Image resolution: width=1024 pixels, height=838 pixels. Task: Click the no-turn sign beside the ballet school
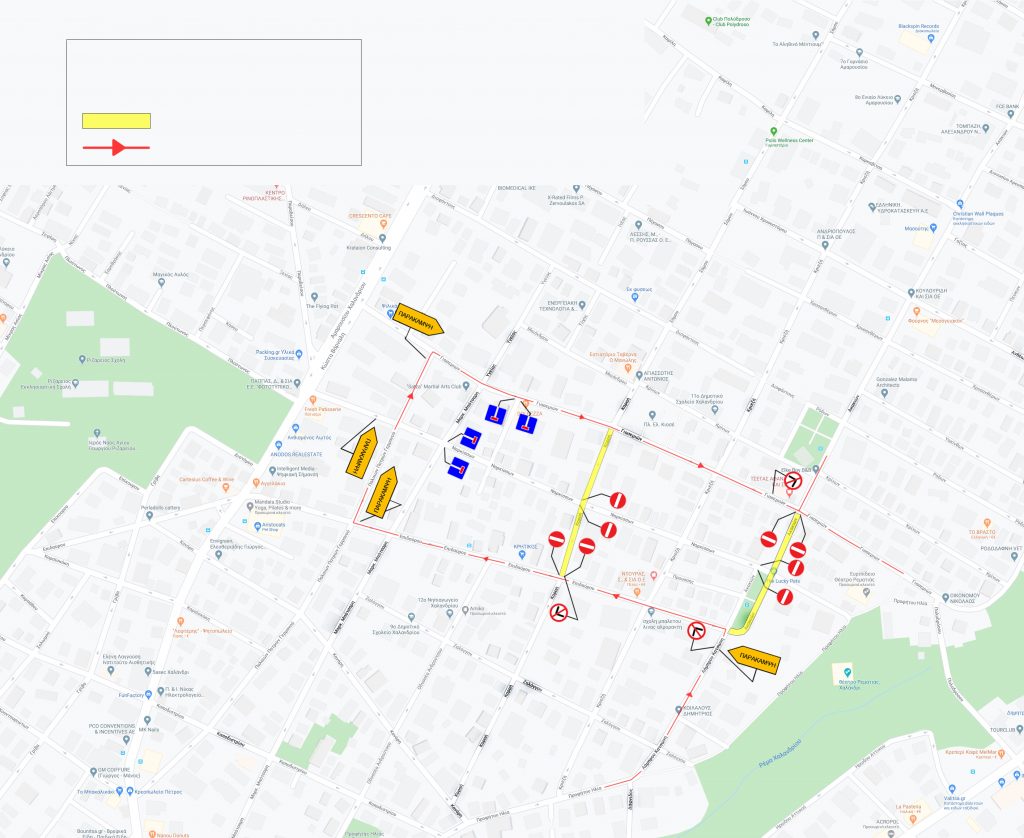(x=697, y=630)
